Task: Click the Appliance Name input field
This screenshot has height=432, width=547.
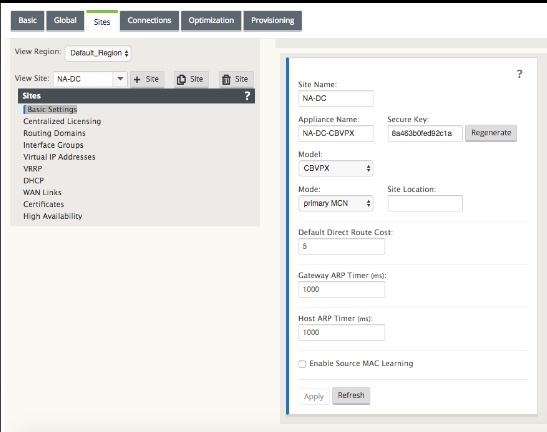Action: click(x=336, y=133)
